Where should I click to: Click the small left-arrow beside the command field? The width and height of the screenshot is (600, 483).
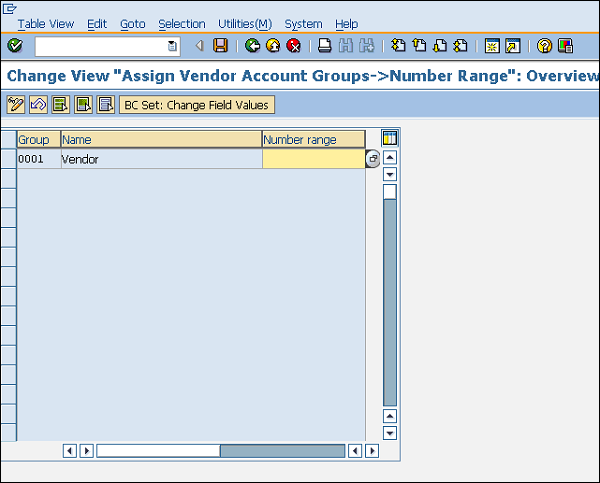click(199, 46)
